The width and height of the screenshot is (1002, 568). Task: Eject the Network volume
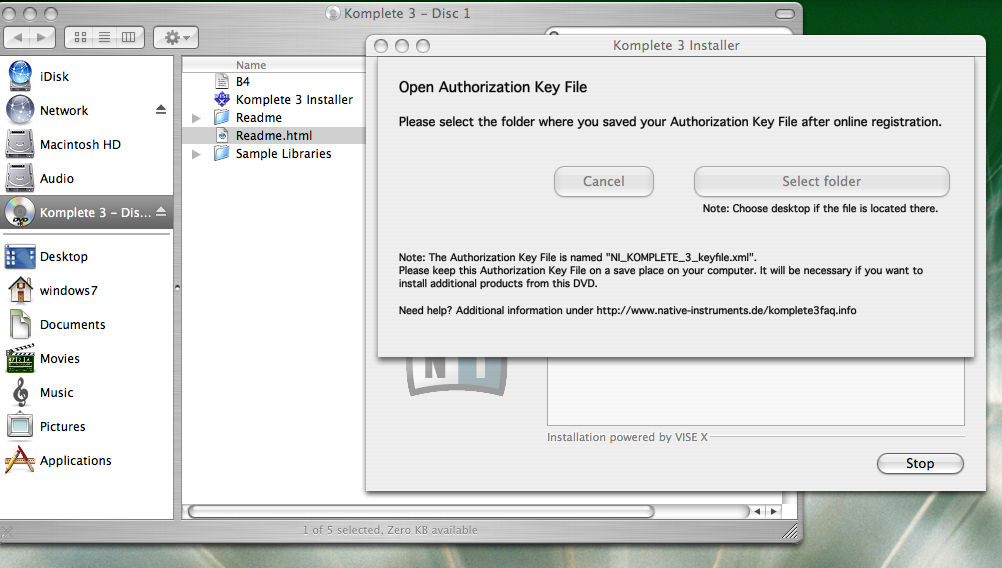pos(160,110)
